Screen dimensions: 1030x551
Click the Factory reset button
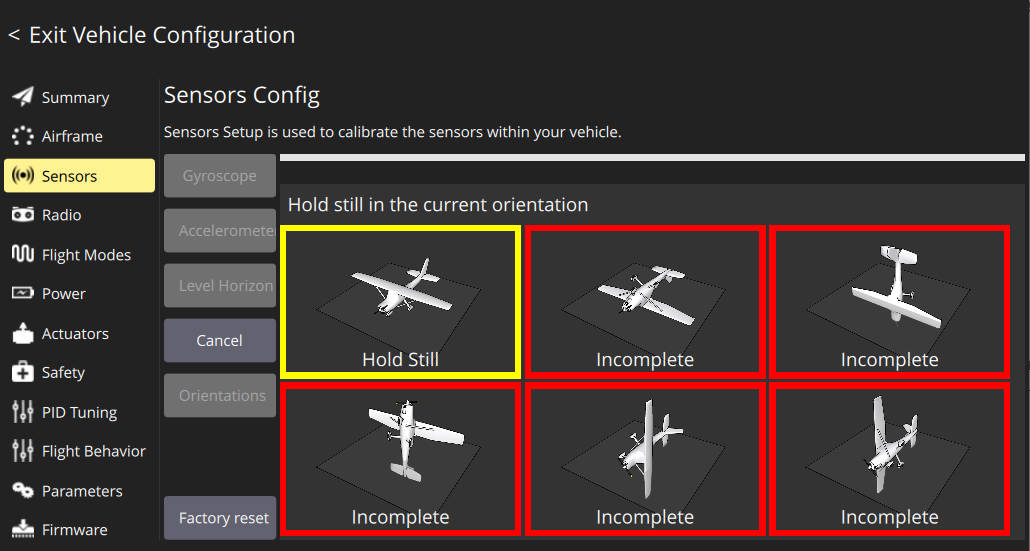220,518
